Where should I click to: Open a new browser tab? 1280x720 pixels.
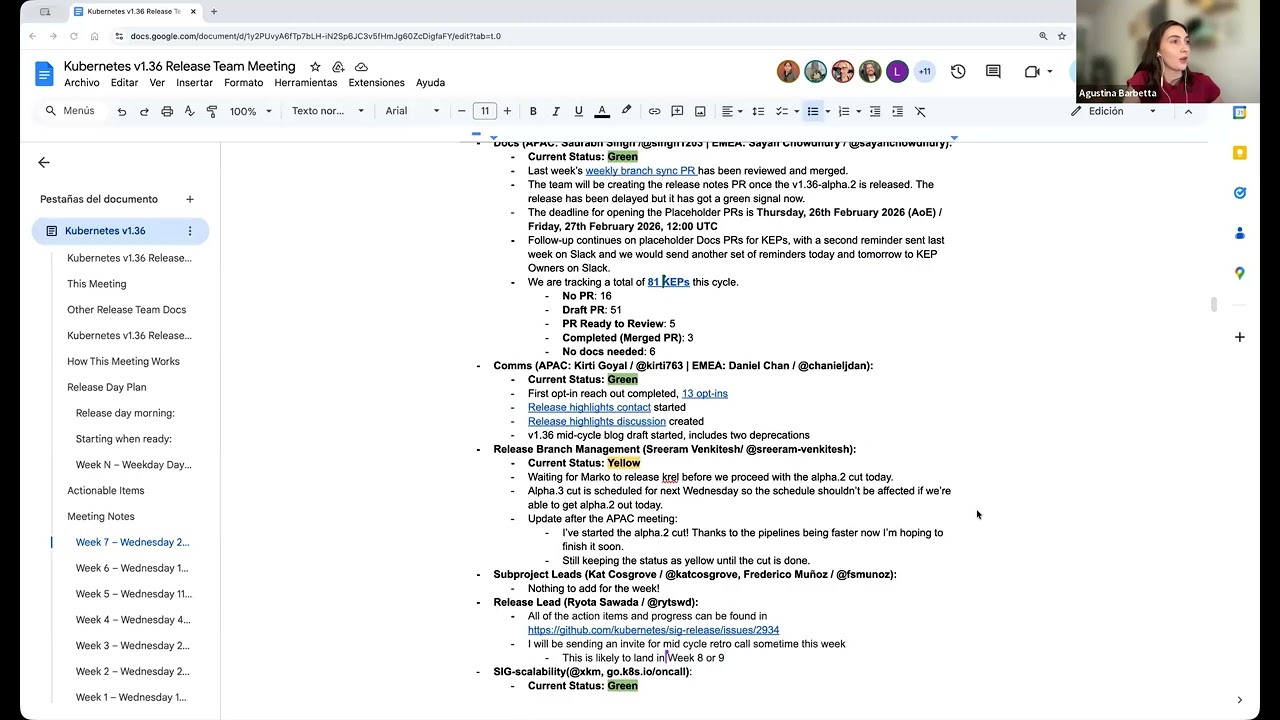(213, 11)
